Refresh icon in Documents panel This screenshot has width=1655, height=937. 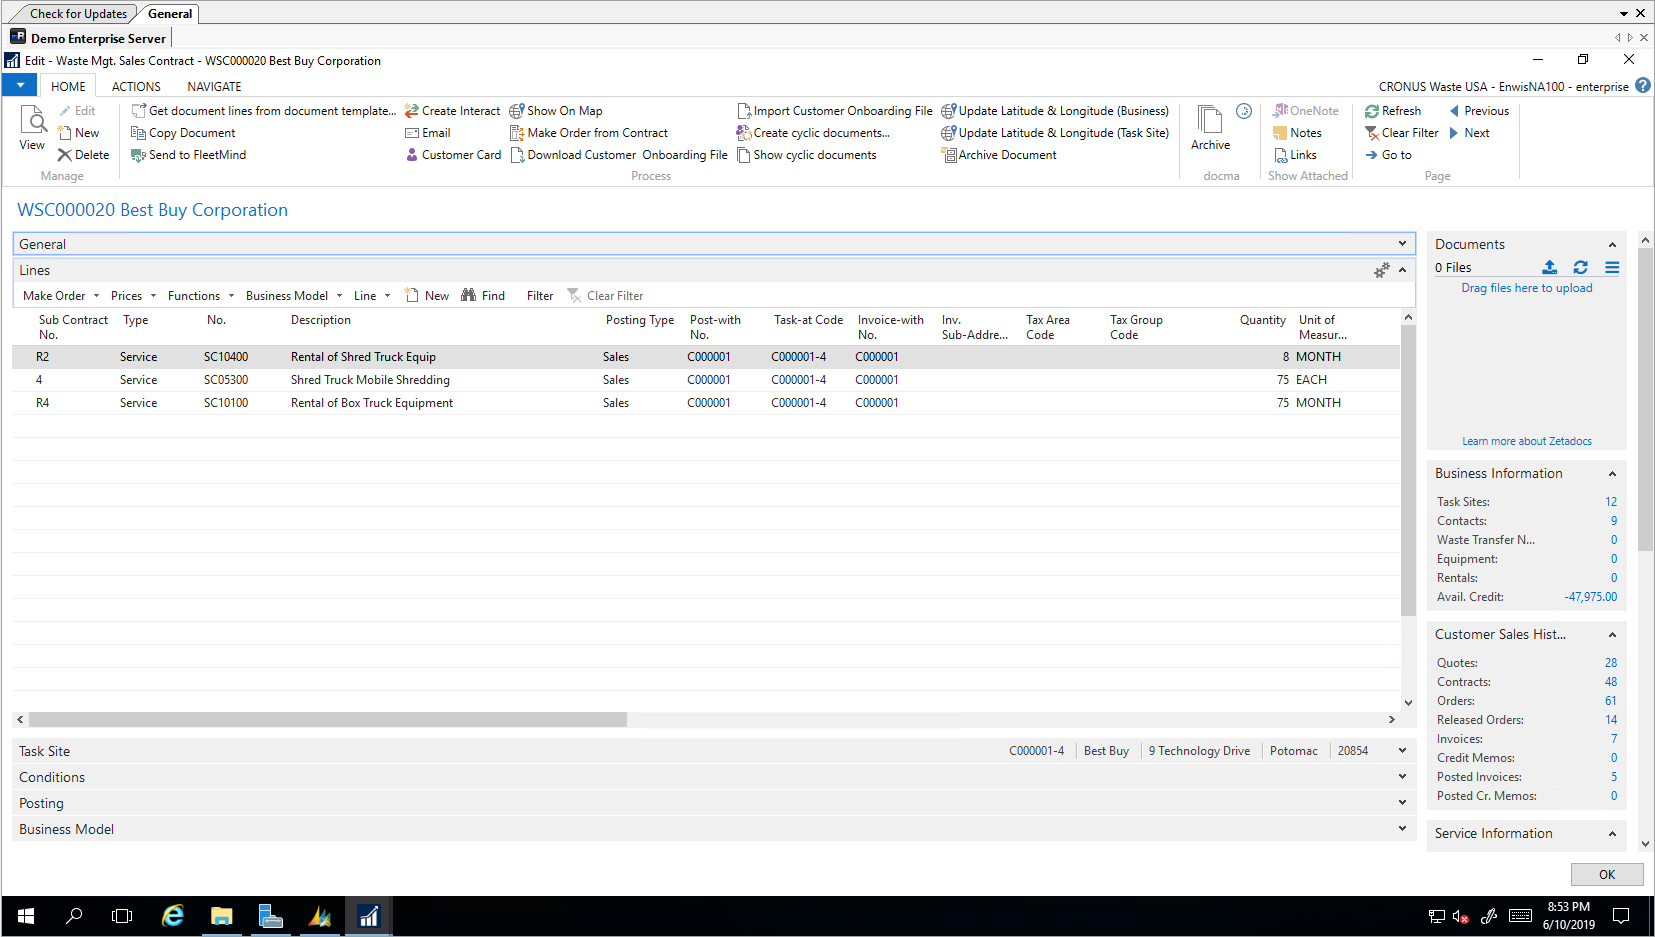point(1580,267)
